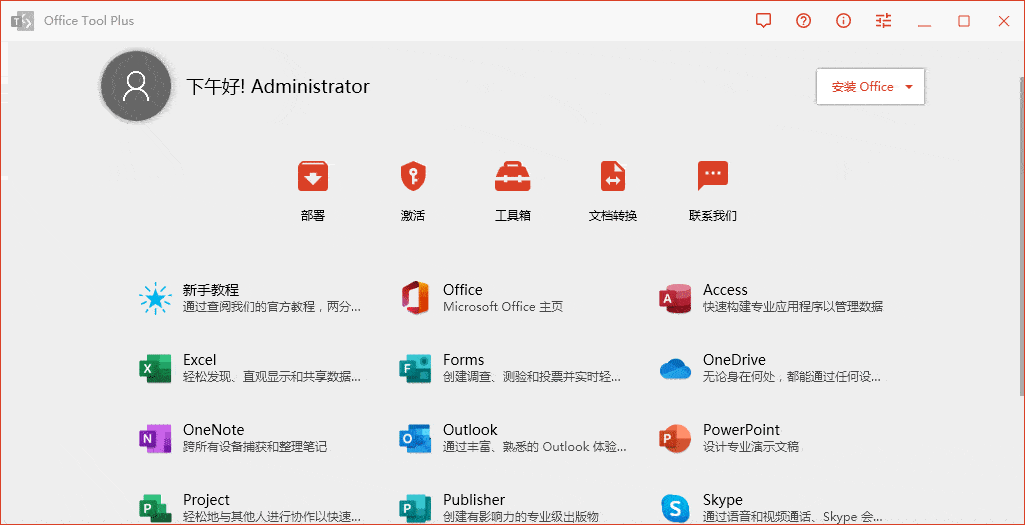
Task: Open the settings sliders icon
Action: point(884,21)
